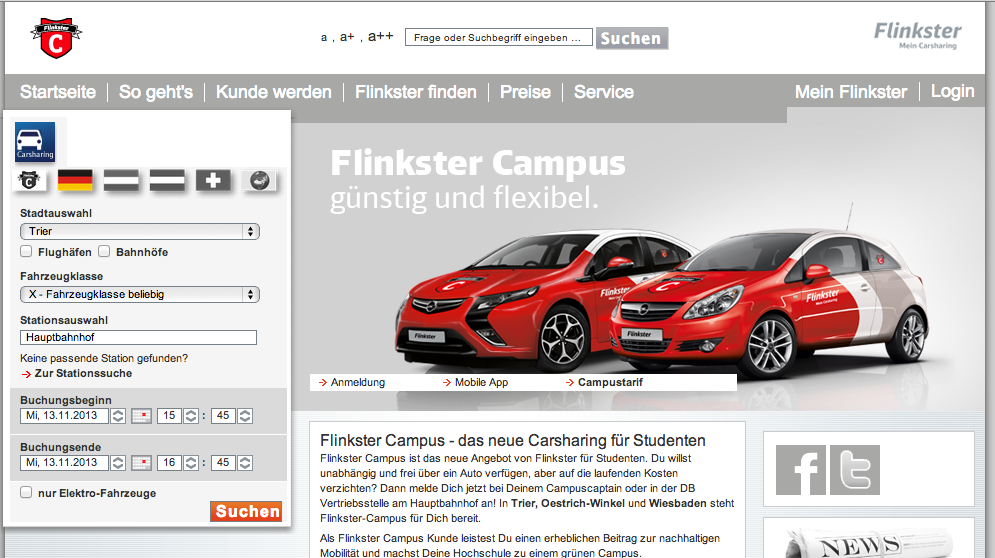Select the German flag country filter
The height and width of the screenshot is (558, 995).
coord(75,181)
